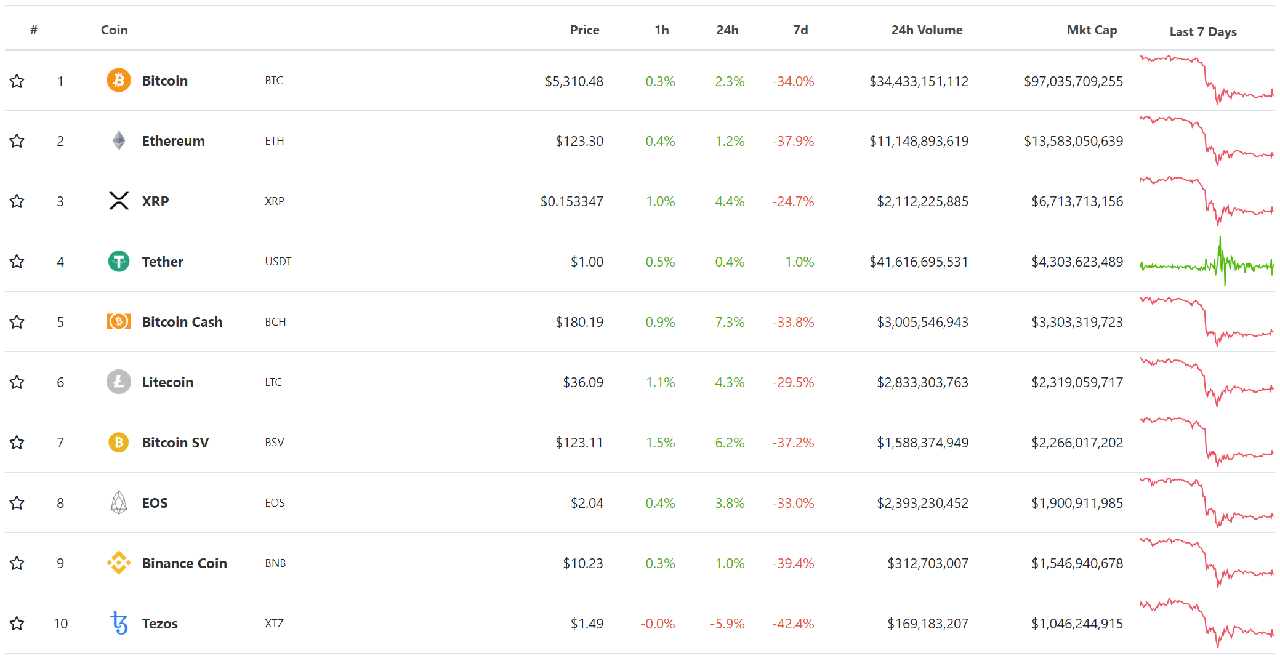The width and height of the screenshot is (1280, 658).
Task: Click the Bitcoin SV logo icon
Action: click(x=119, y=442)
